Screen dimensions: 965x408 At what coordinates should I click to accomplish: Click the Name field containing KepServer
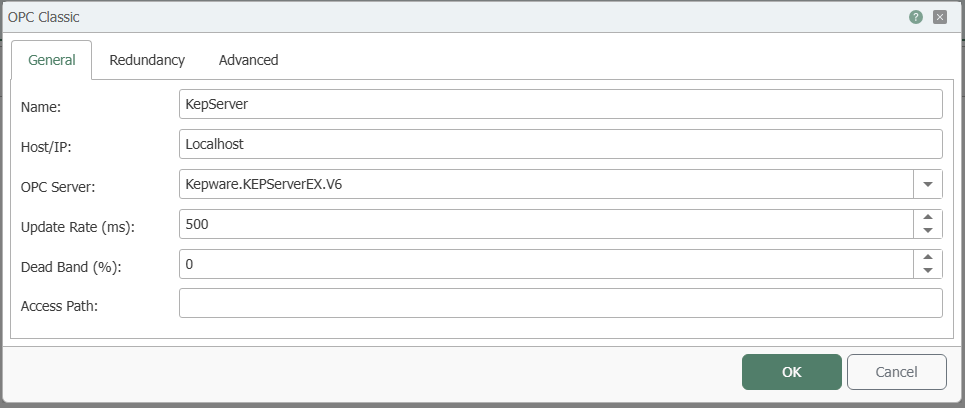coord(561,104)
